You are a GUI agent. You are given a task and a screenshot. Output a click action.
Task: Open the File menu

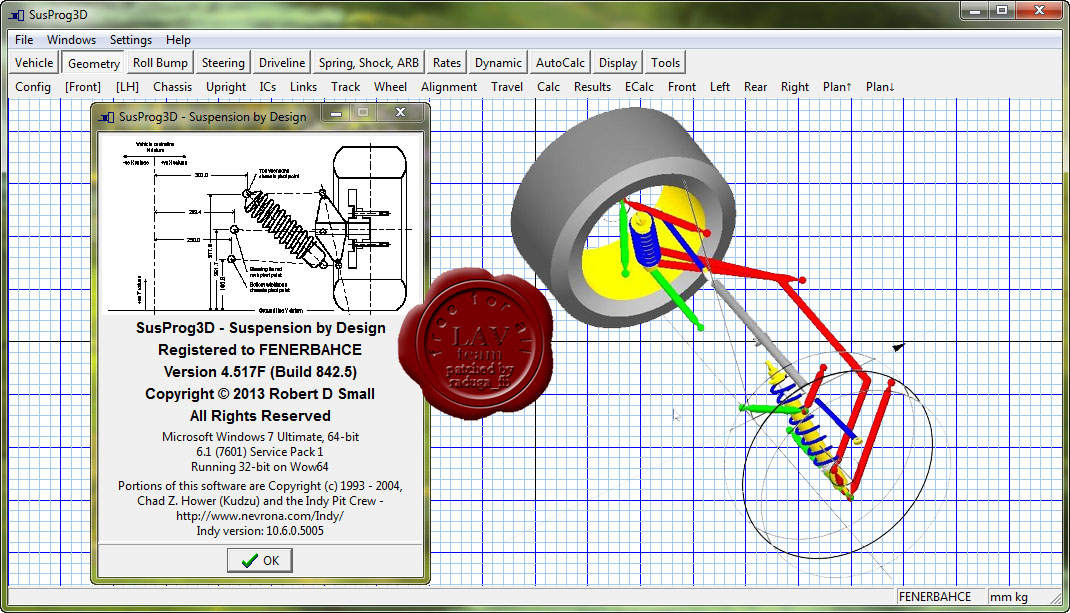coord(24,40)
